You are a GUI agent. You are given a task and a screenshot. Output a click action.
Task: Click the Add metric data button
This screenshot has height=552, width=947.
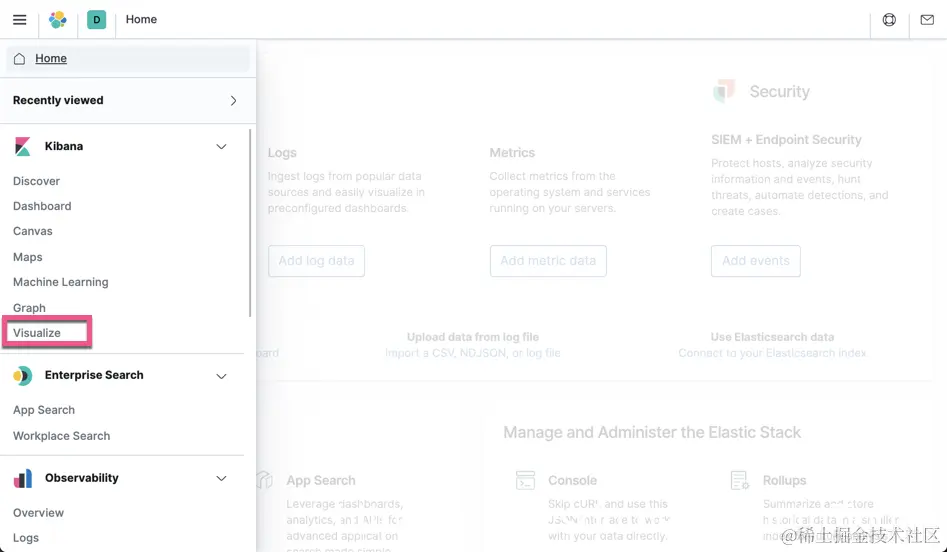[x=548, y=261]
